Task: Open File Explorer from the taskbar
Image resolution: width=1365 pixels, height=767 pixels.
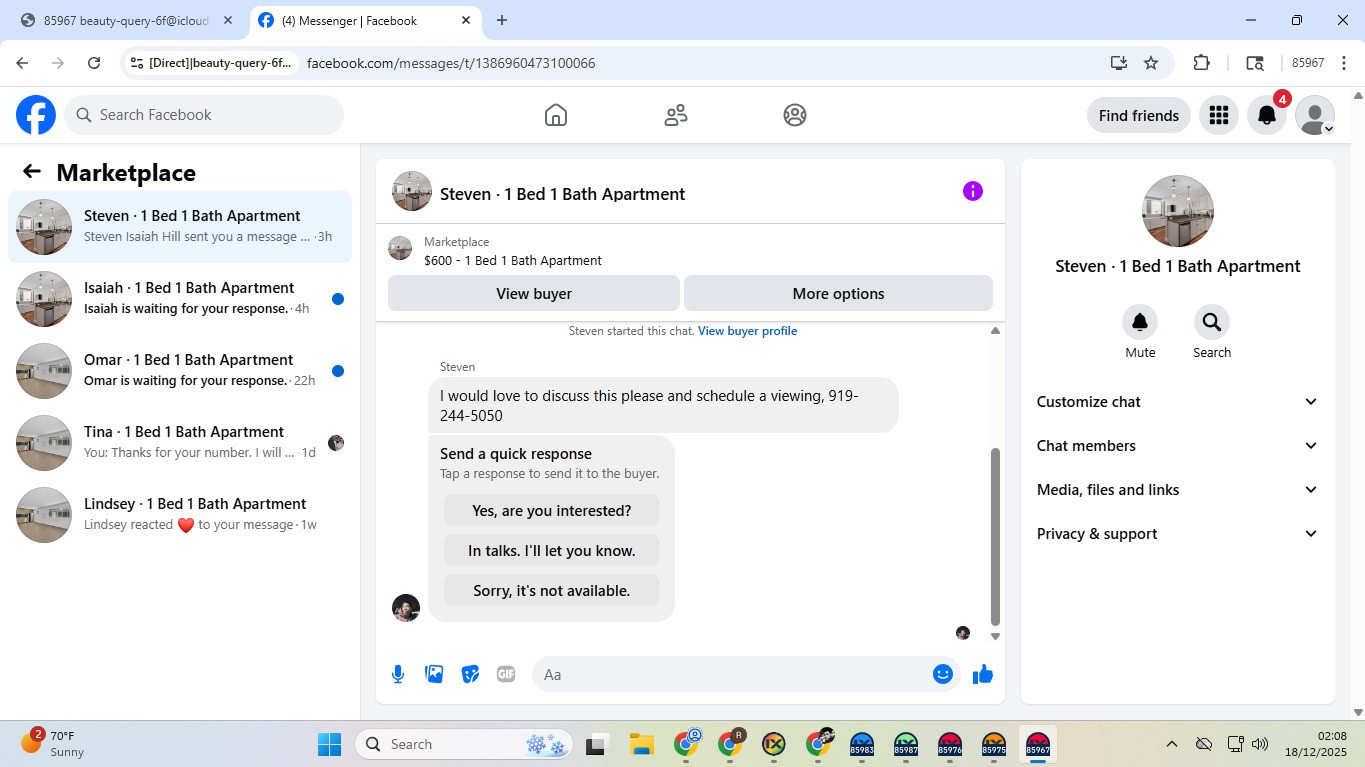Action: 641,744
